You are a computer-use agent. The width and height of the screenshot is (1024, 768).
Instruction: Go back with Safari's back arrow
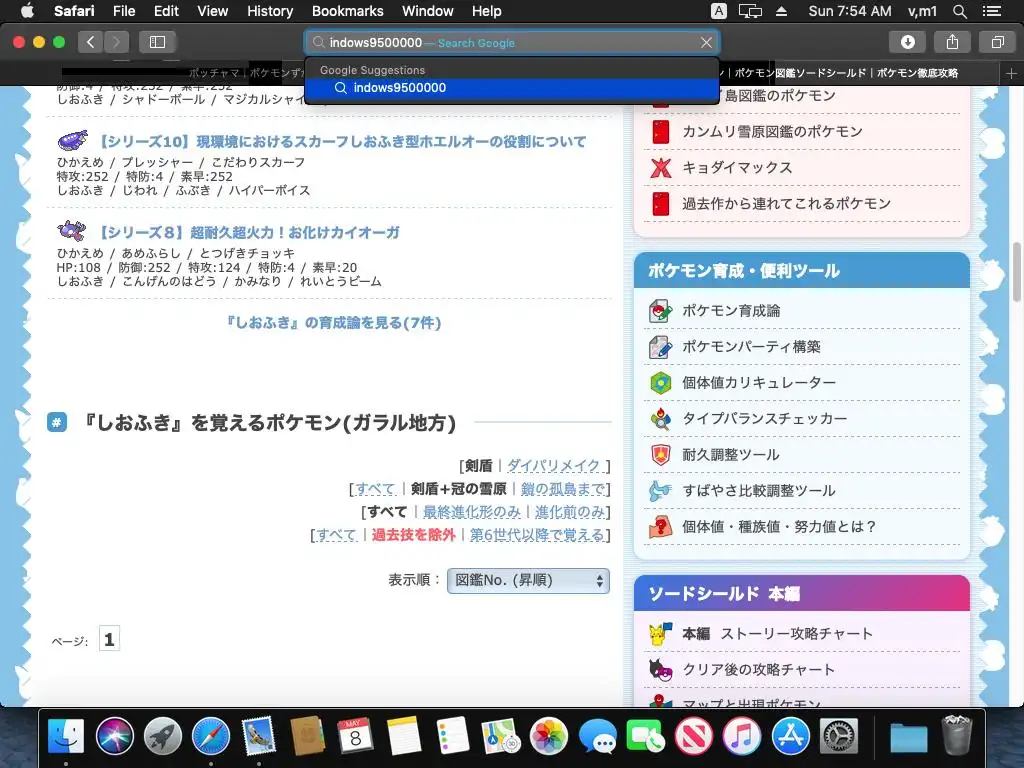click(91, 42)
